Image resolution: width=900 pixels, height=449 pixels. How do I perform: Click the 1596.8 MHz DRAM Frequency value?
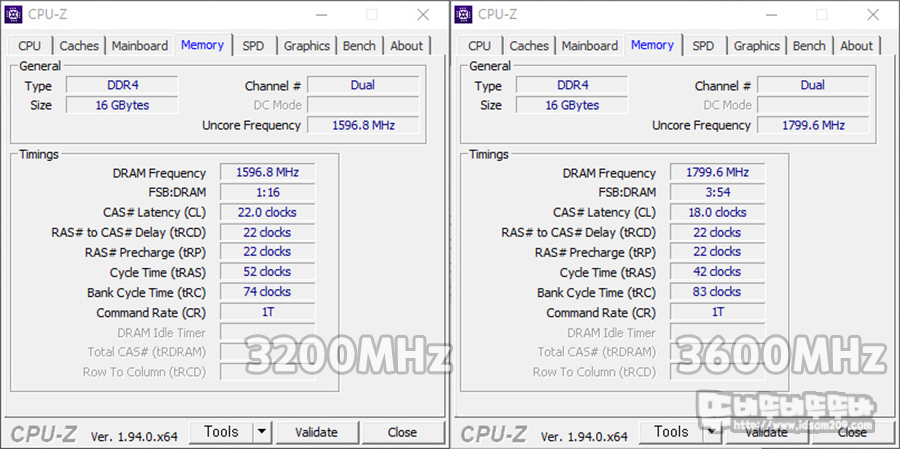(267, 172)
